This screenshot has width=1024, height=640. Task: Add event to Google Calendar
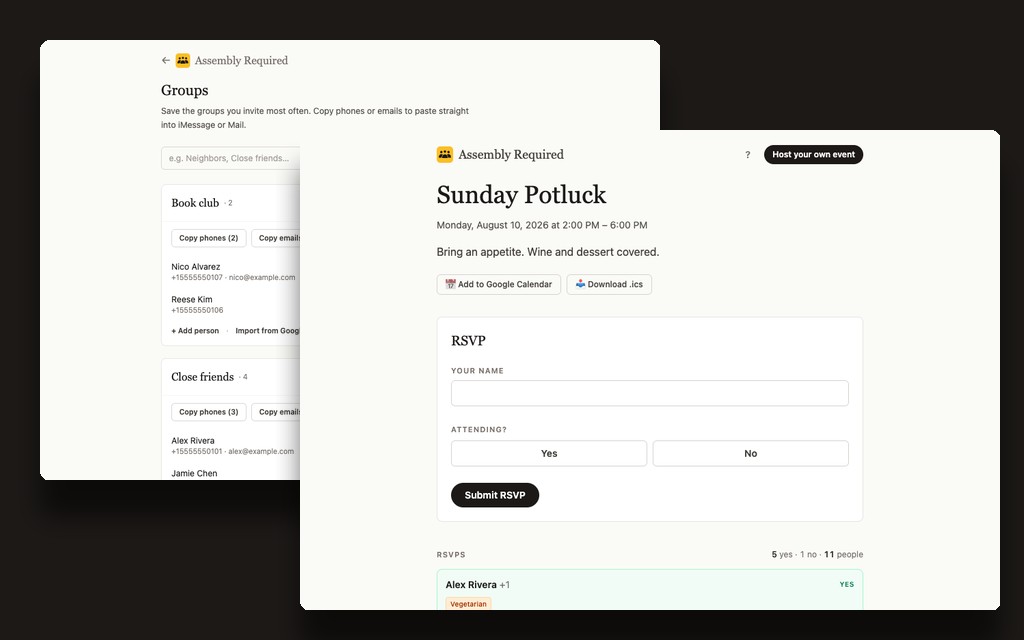498,284
